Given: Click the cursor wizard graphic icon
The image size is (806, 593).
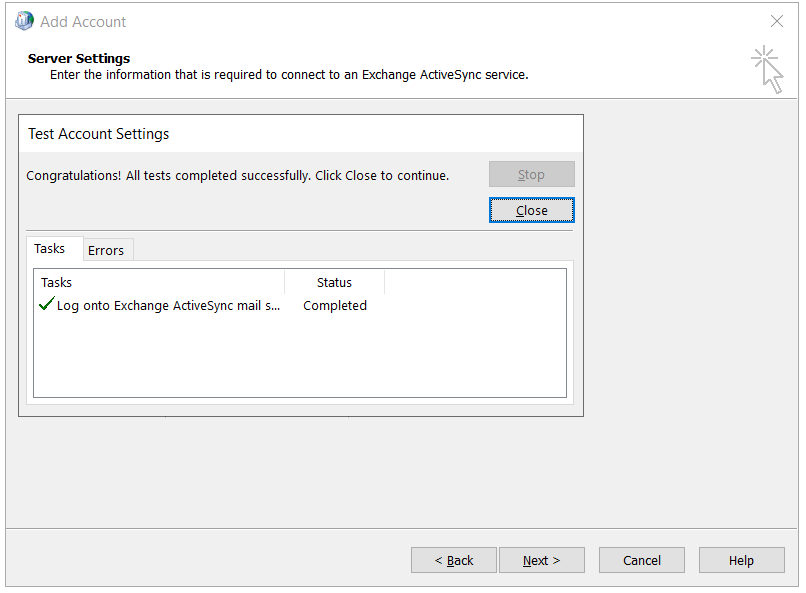Looking at the screenshot, I should pos(767,69).
